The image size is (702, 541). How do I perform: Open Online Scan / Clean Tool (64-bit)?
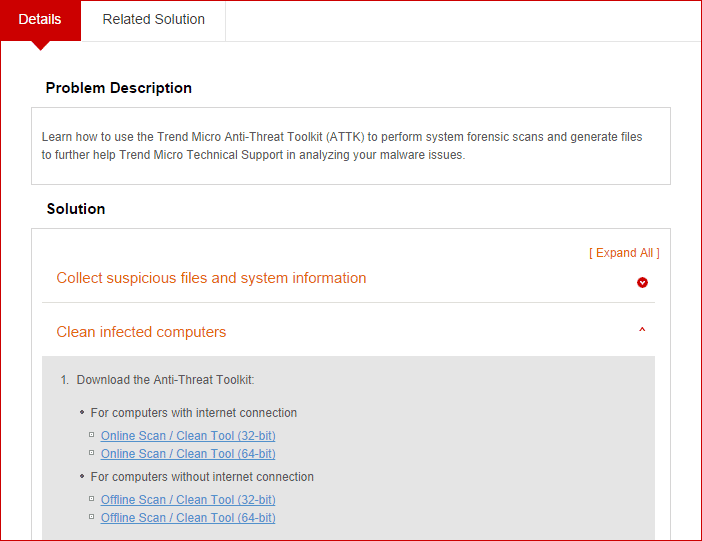[188, 454]
